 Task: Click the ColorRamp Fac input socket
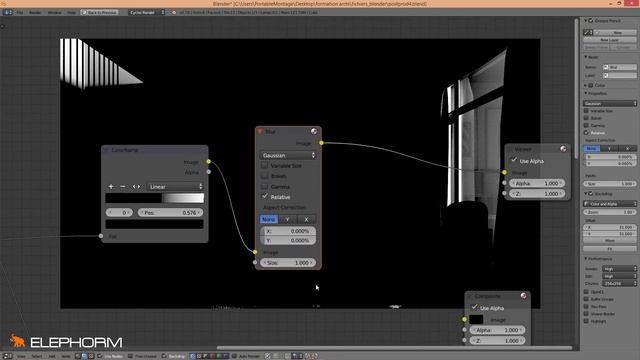click(101, 236)
